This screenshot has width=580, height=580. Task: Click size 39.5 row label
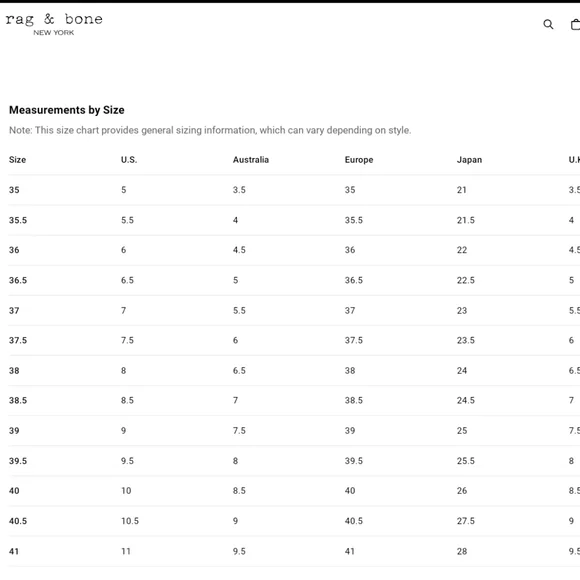(18, 461)
